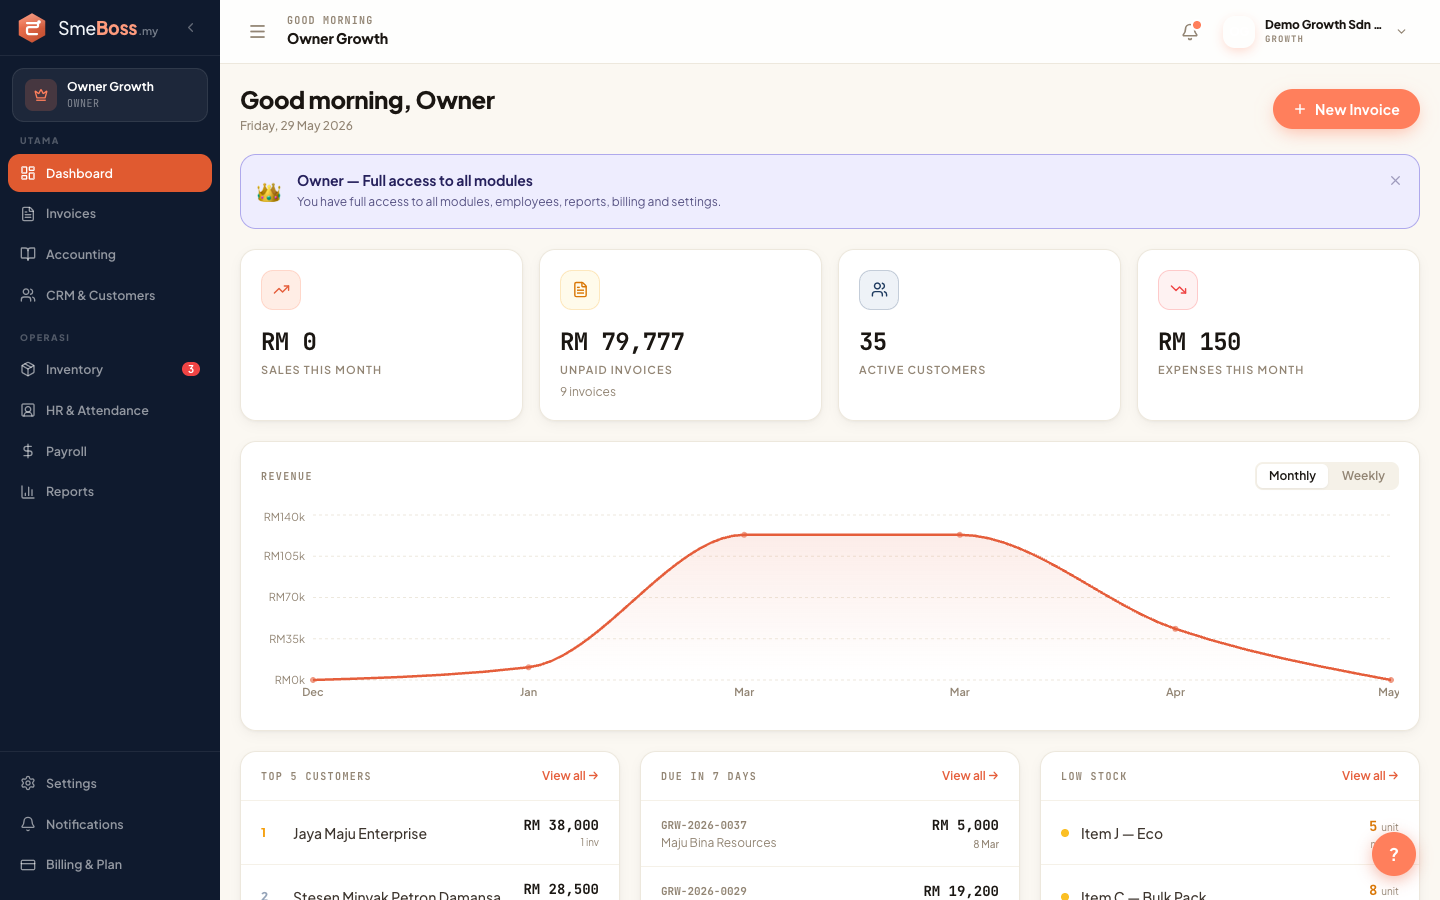Open Item J — Eco low stock row
This screenshot has height=900, width=1440.
pos(1230,833)
